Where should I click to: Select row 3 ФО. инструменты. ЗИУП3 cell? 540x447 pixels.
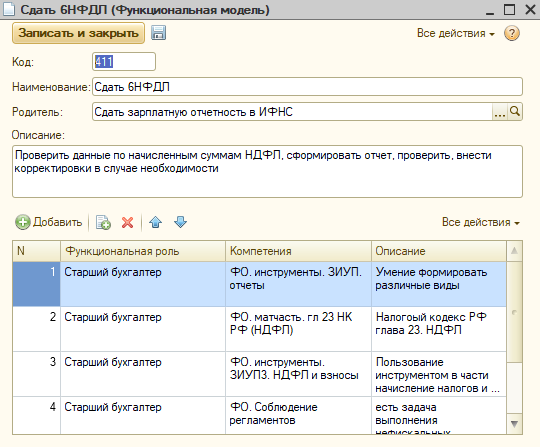[x=298, y=374]
